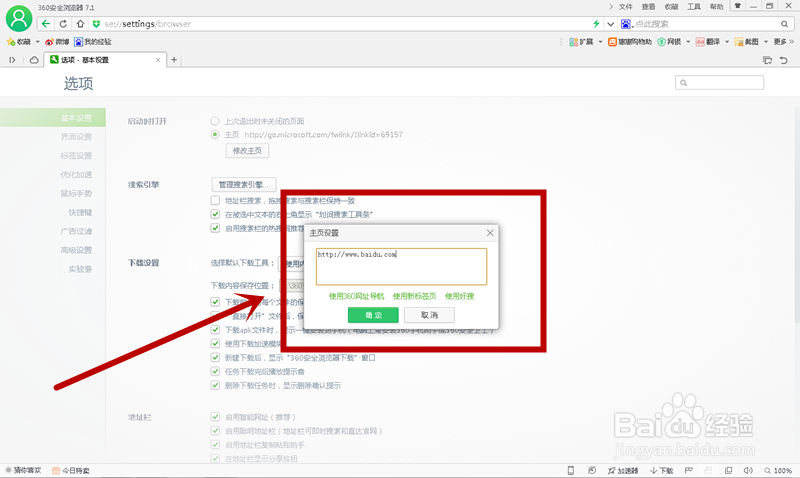Click the speaker mute icon in status bar
Viewport: 800px width, 478px height.
[x=748, y=470]
